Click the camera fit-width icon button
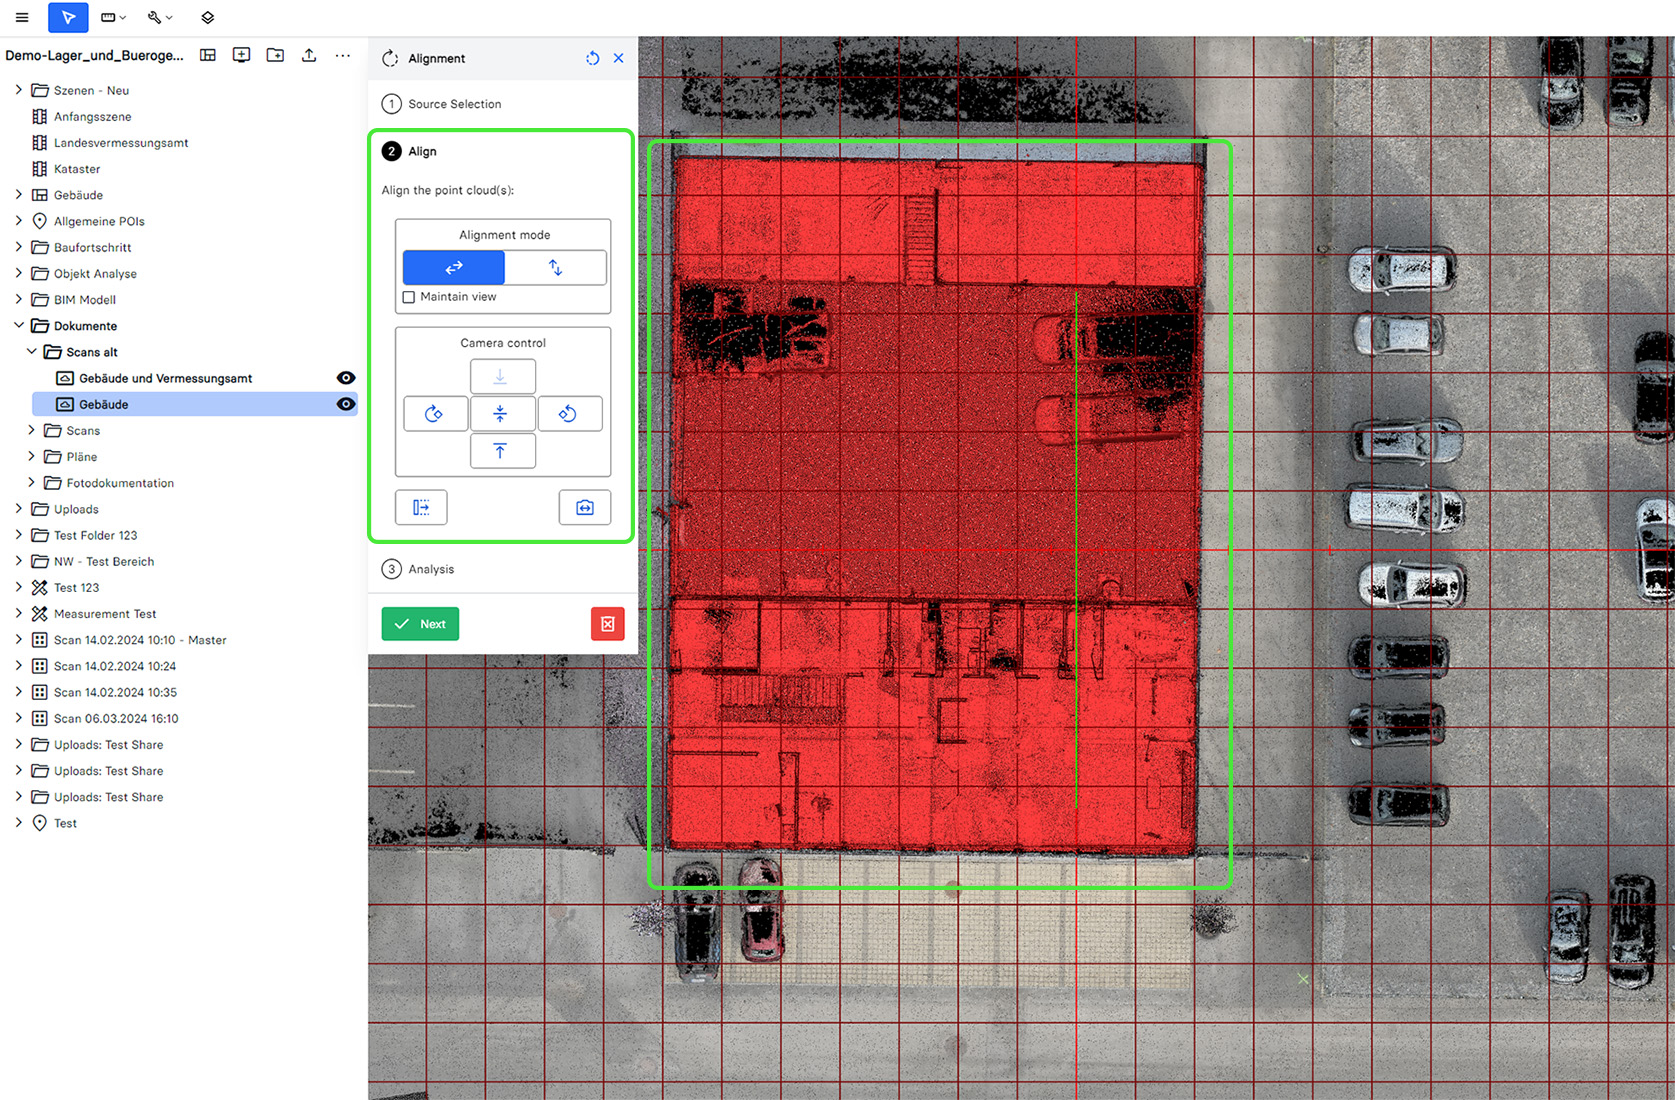1675x1100 pixels. pyautogui.click(x=585, y=508)
